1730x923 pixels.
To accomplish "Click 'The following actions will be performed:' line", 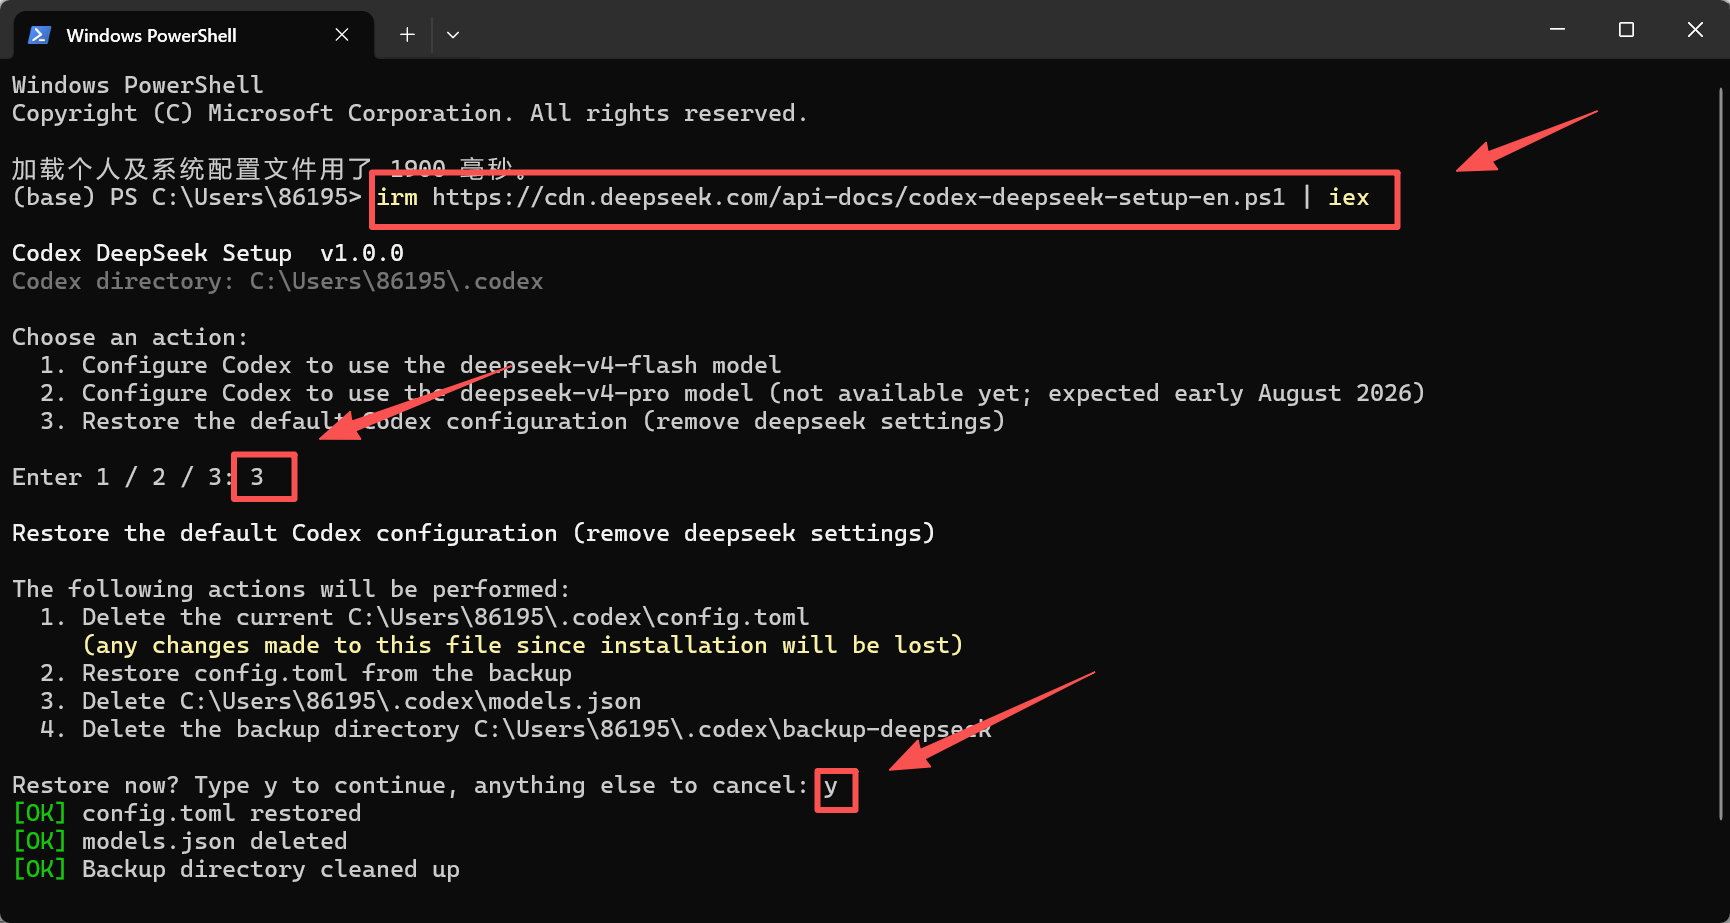I will (292, 589).
